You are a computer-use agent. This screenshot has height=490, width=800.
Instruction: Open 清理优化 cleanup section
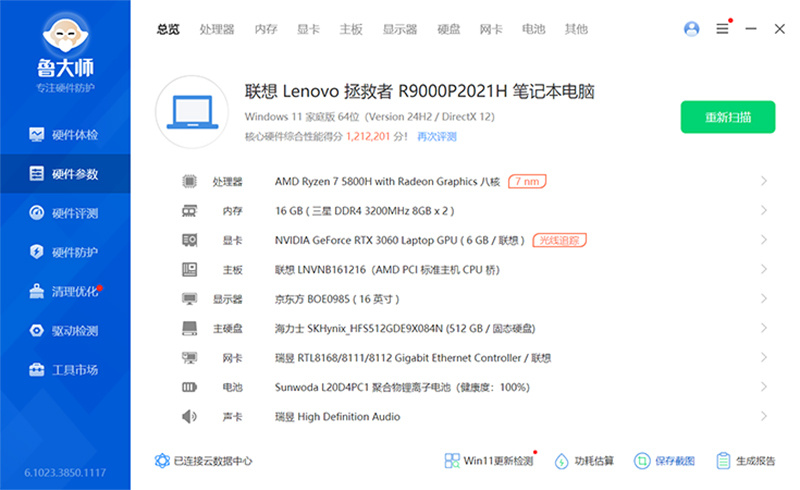coord(65,291)
